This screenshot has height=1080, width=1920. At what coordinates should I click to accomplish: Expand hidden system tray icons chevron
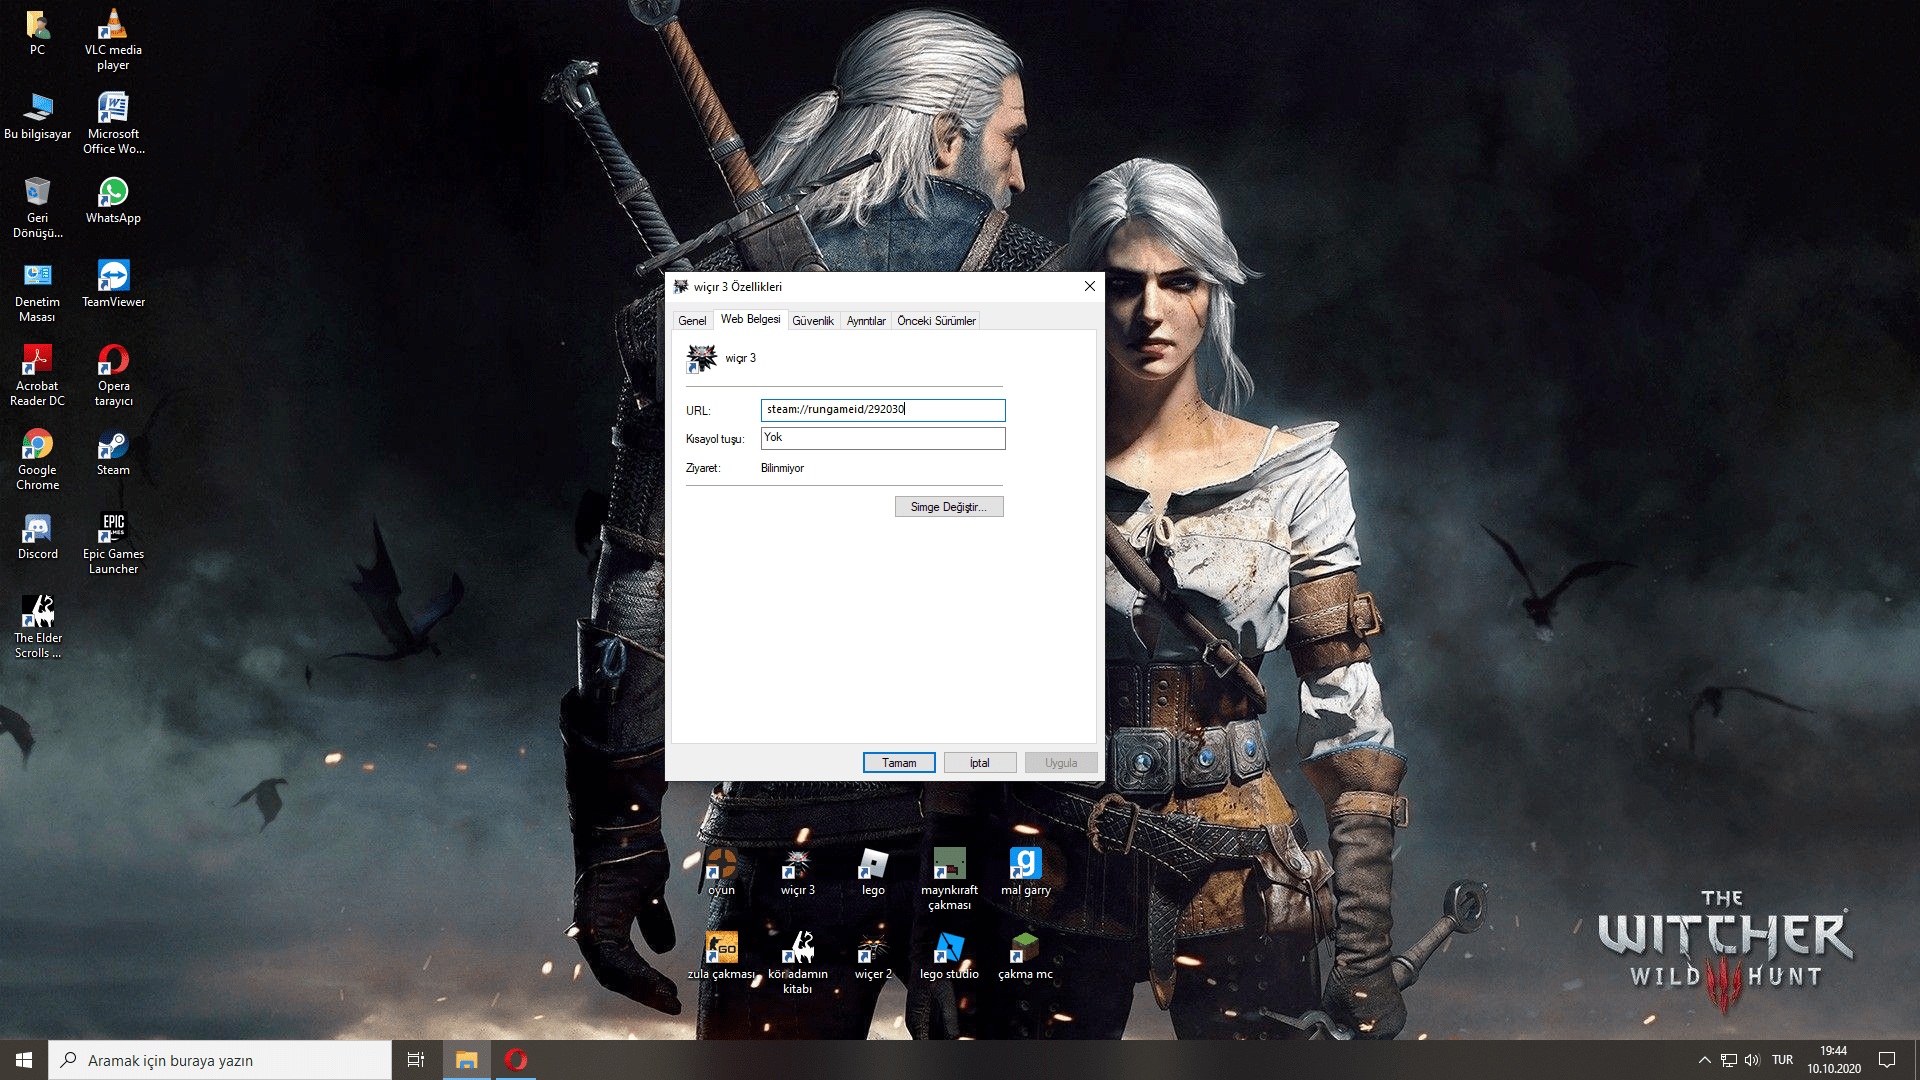point(1704,1060)
